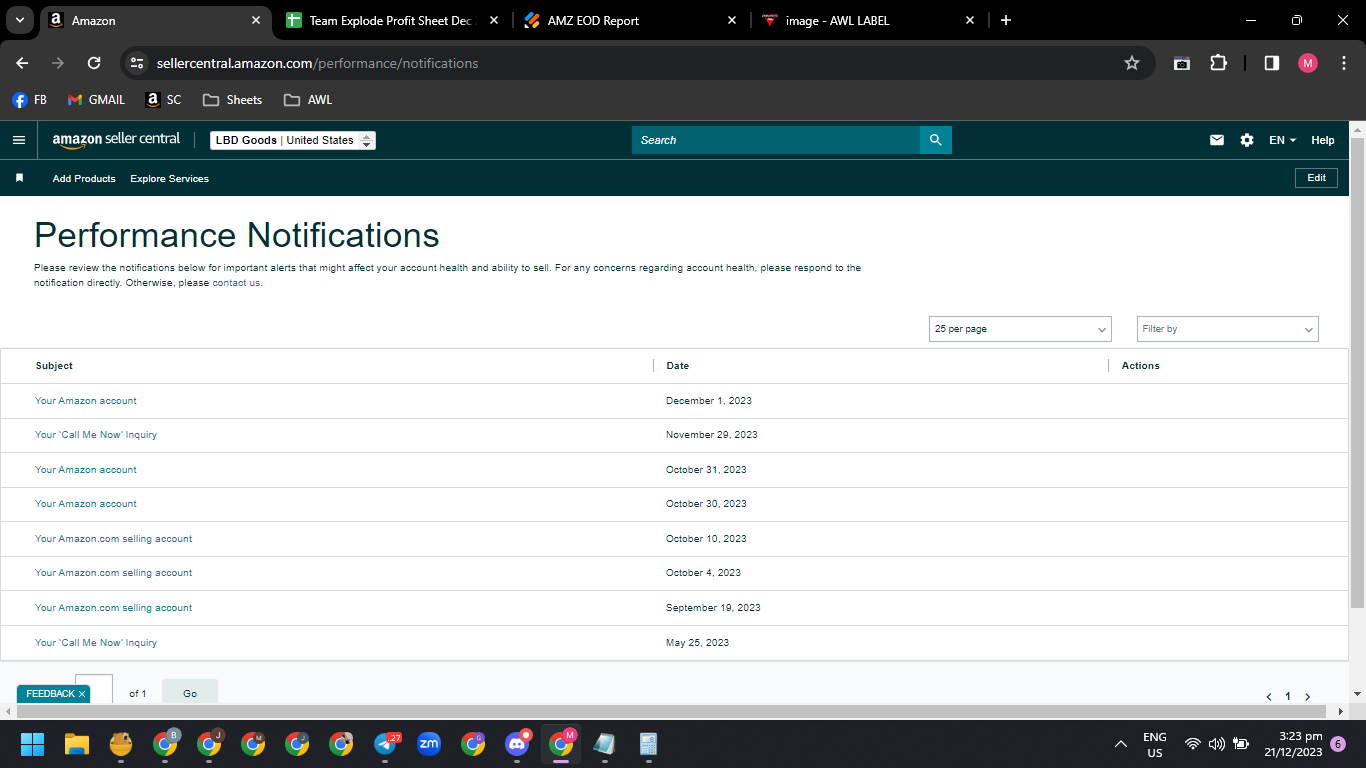Open December 1 Your Amazon account notification

coord(86,401)
